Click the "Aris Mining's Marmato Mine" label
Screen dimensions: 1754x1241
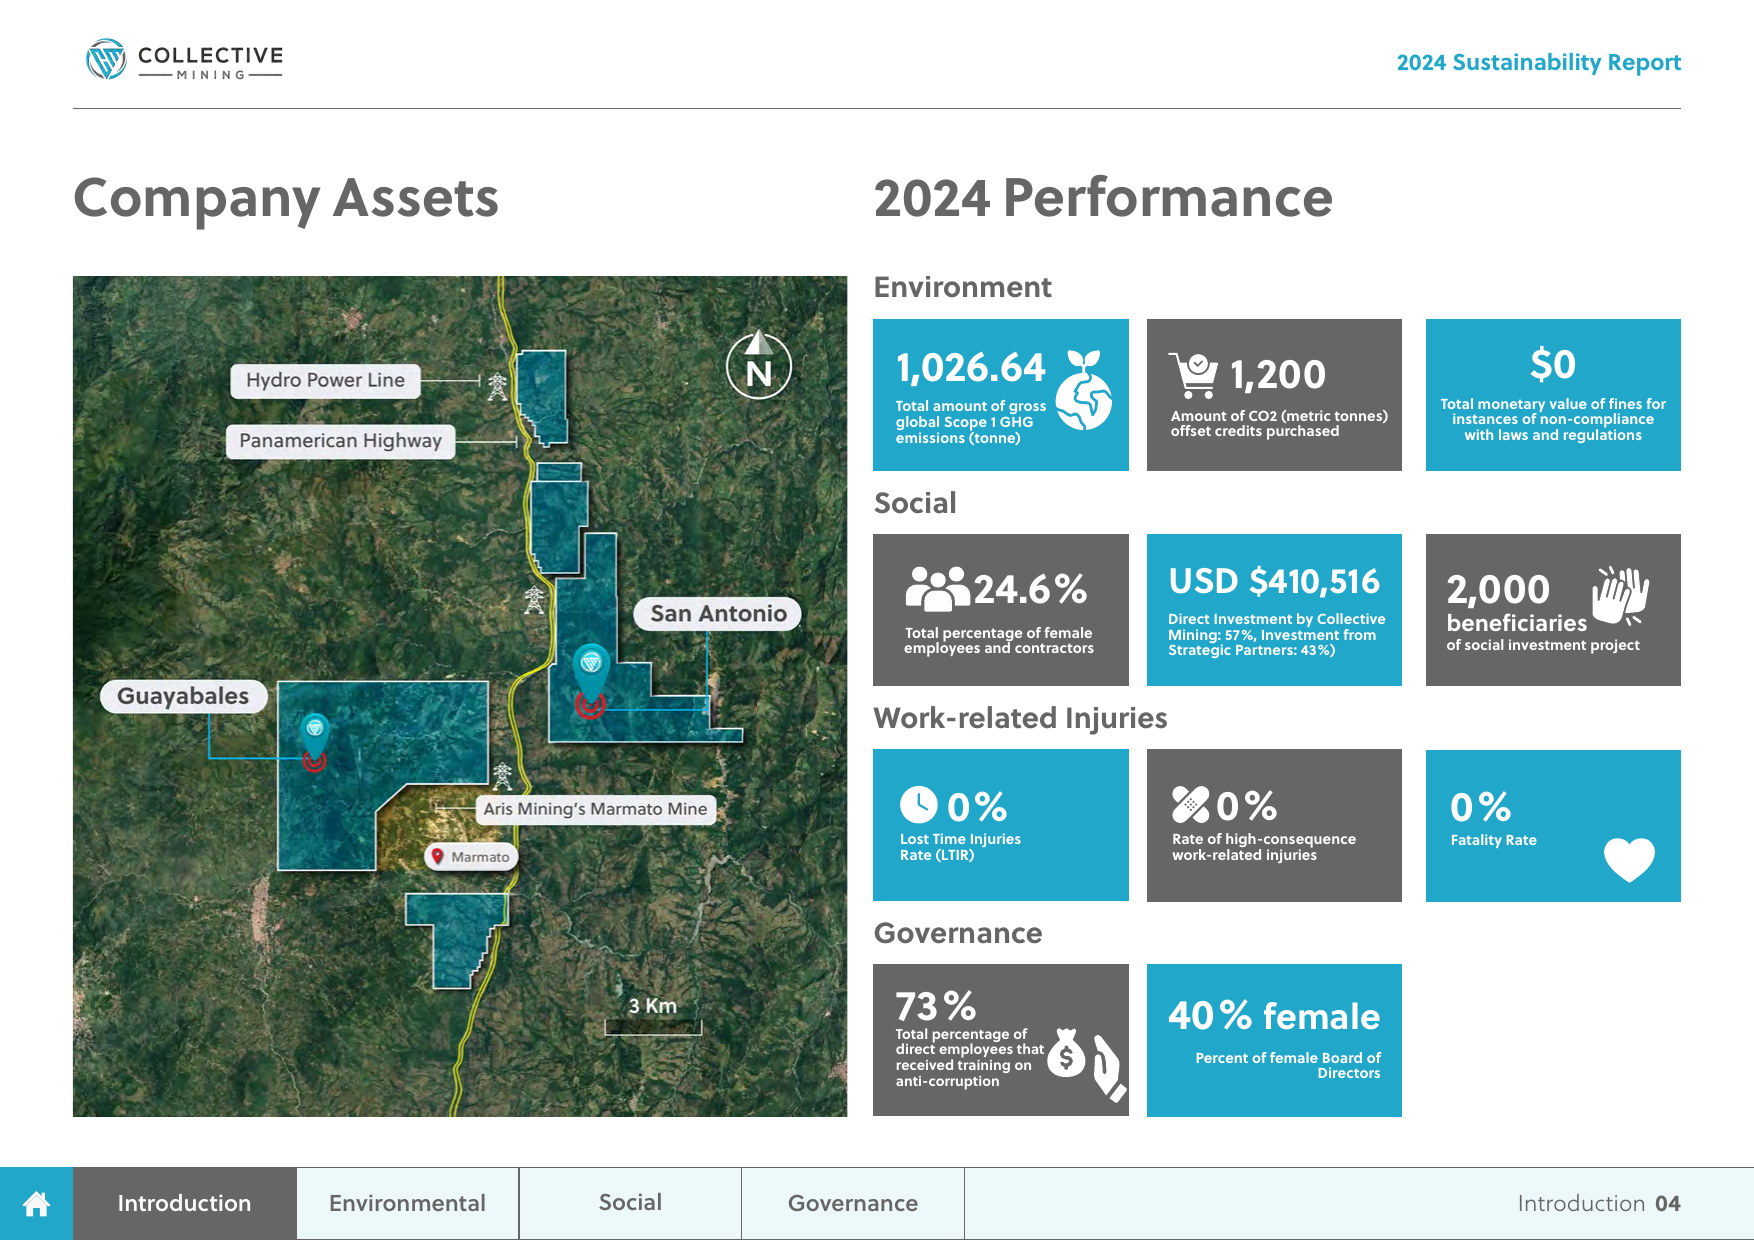596,809
